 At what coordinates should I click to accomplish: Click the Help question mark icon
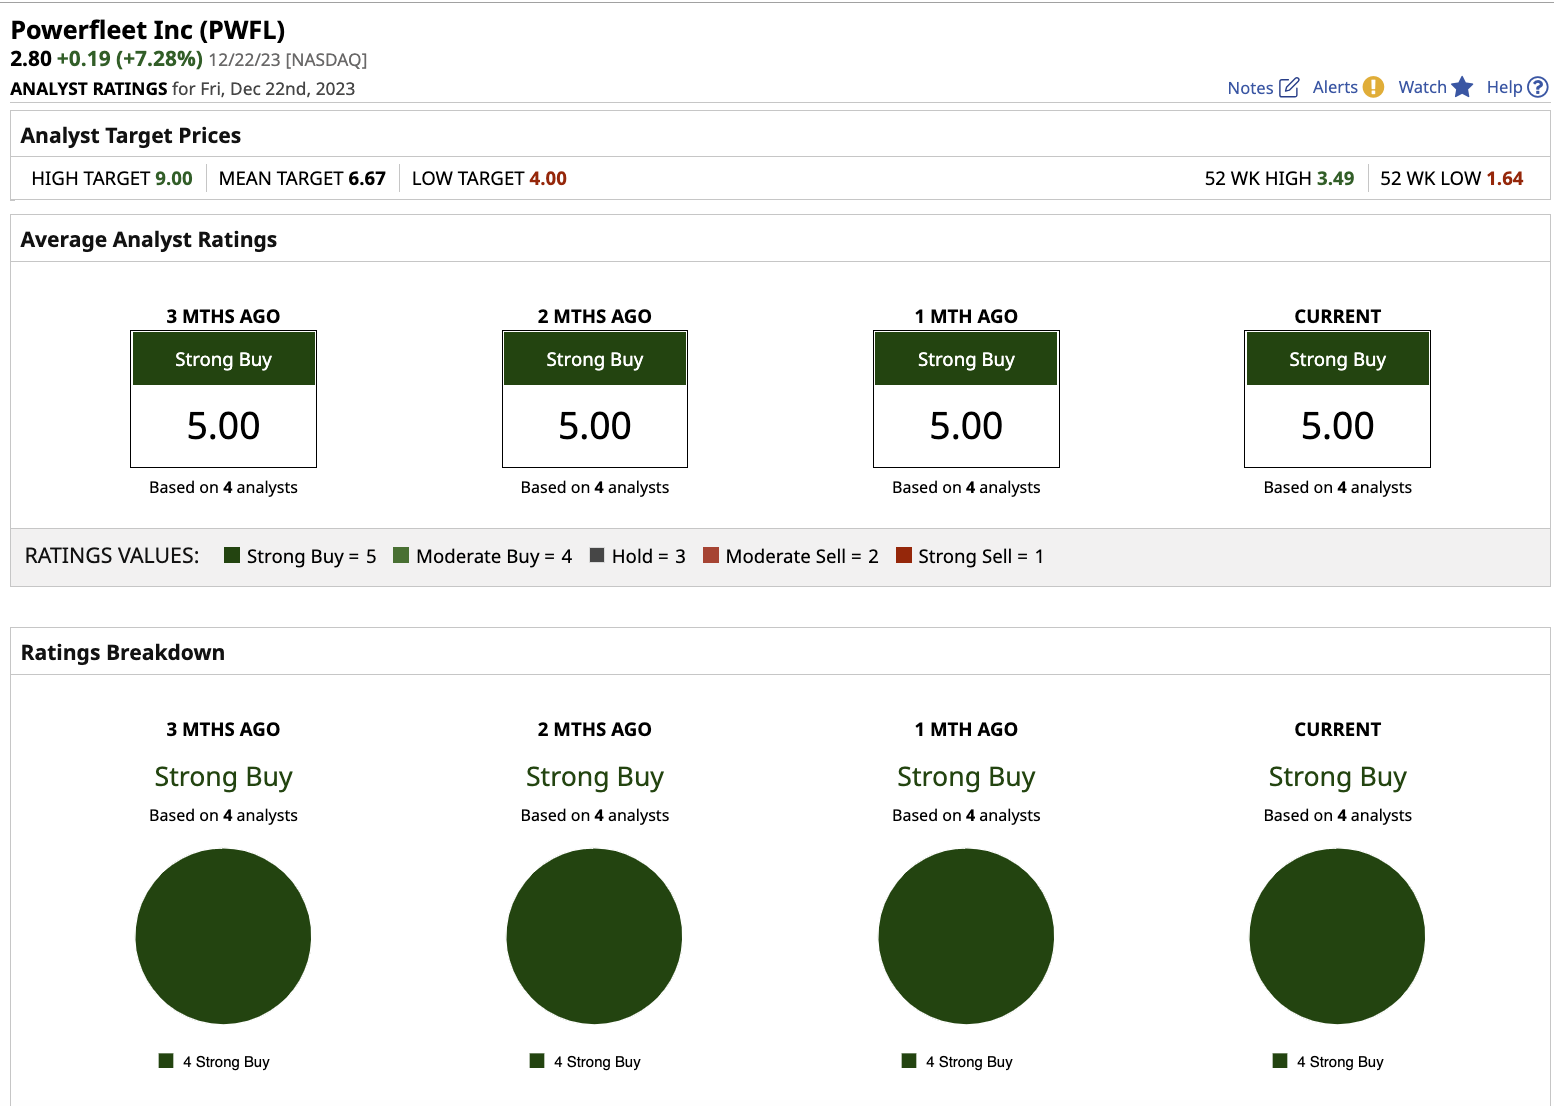click(x=1538, y=87)
